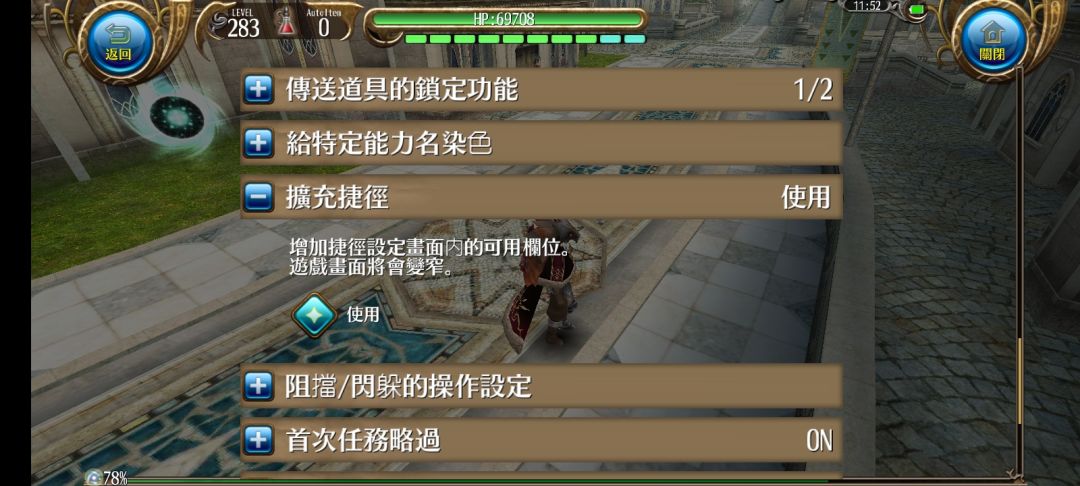The image size is (1080, 486).
Task: Select the diamond 使用 option icon
Action: click(314, 315)
